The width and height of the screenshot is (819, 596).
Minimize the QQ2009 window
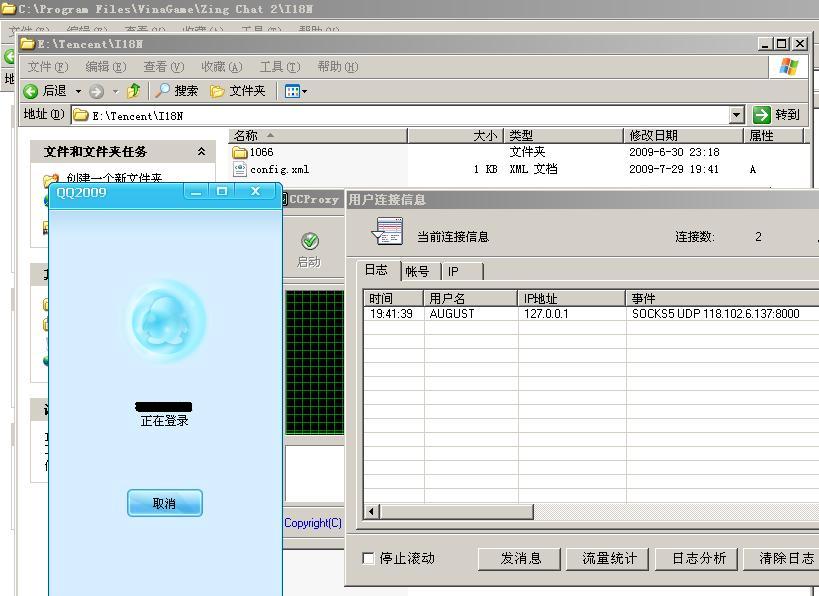coord(196,192)
